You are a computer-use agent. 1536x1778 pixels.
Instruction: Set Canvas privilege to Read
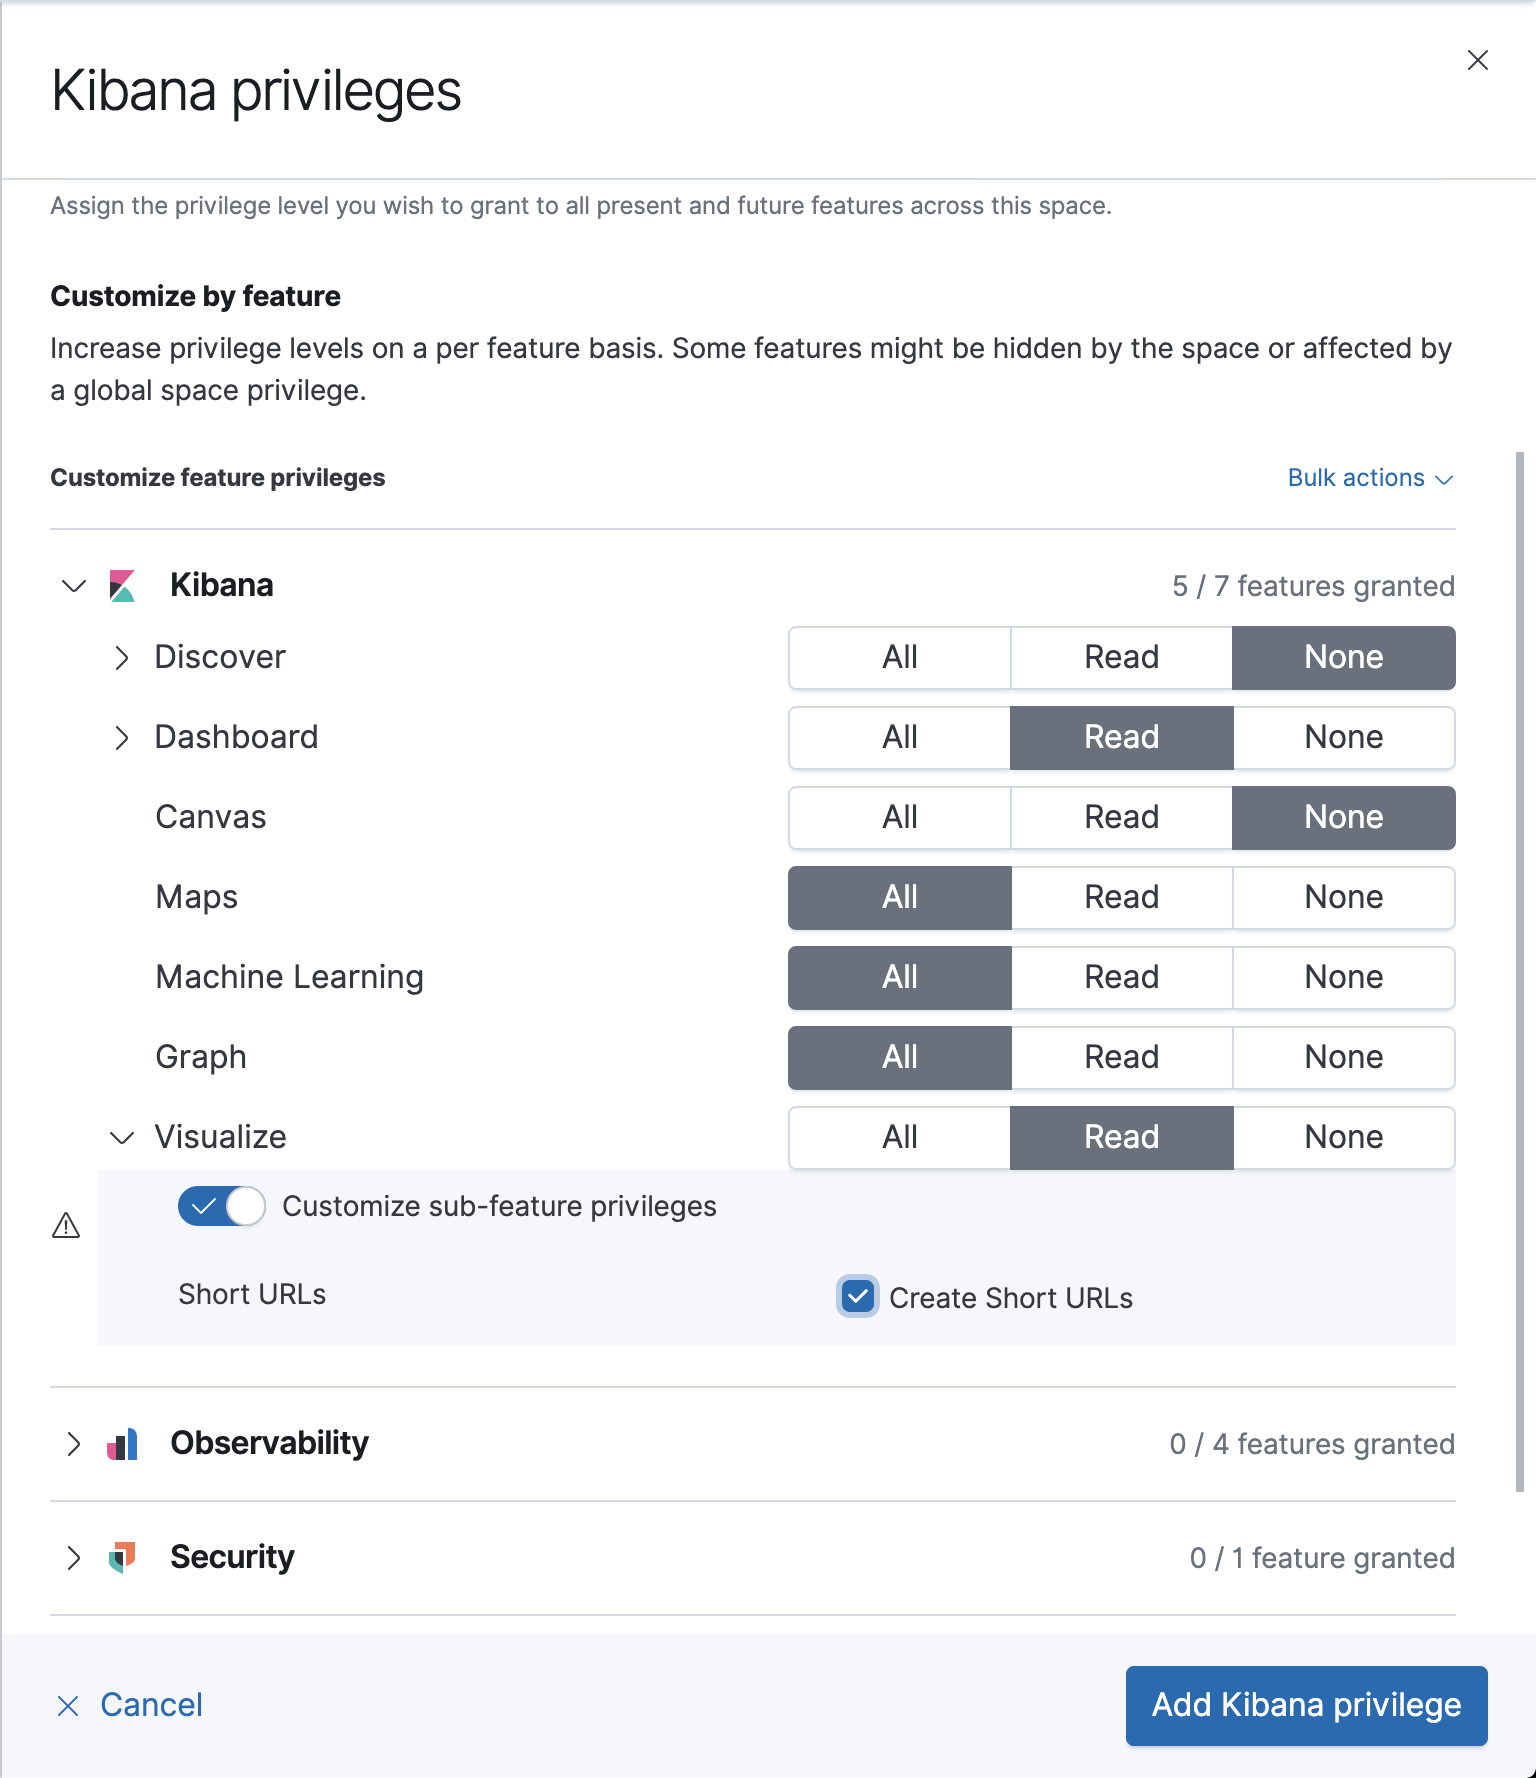point(1121,818)
